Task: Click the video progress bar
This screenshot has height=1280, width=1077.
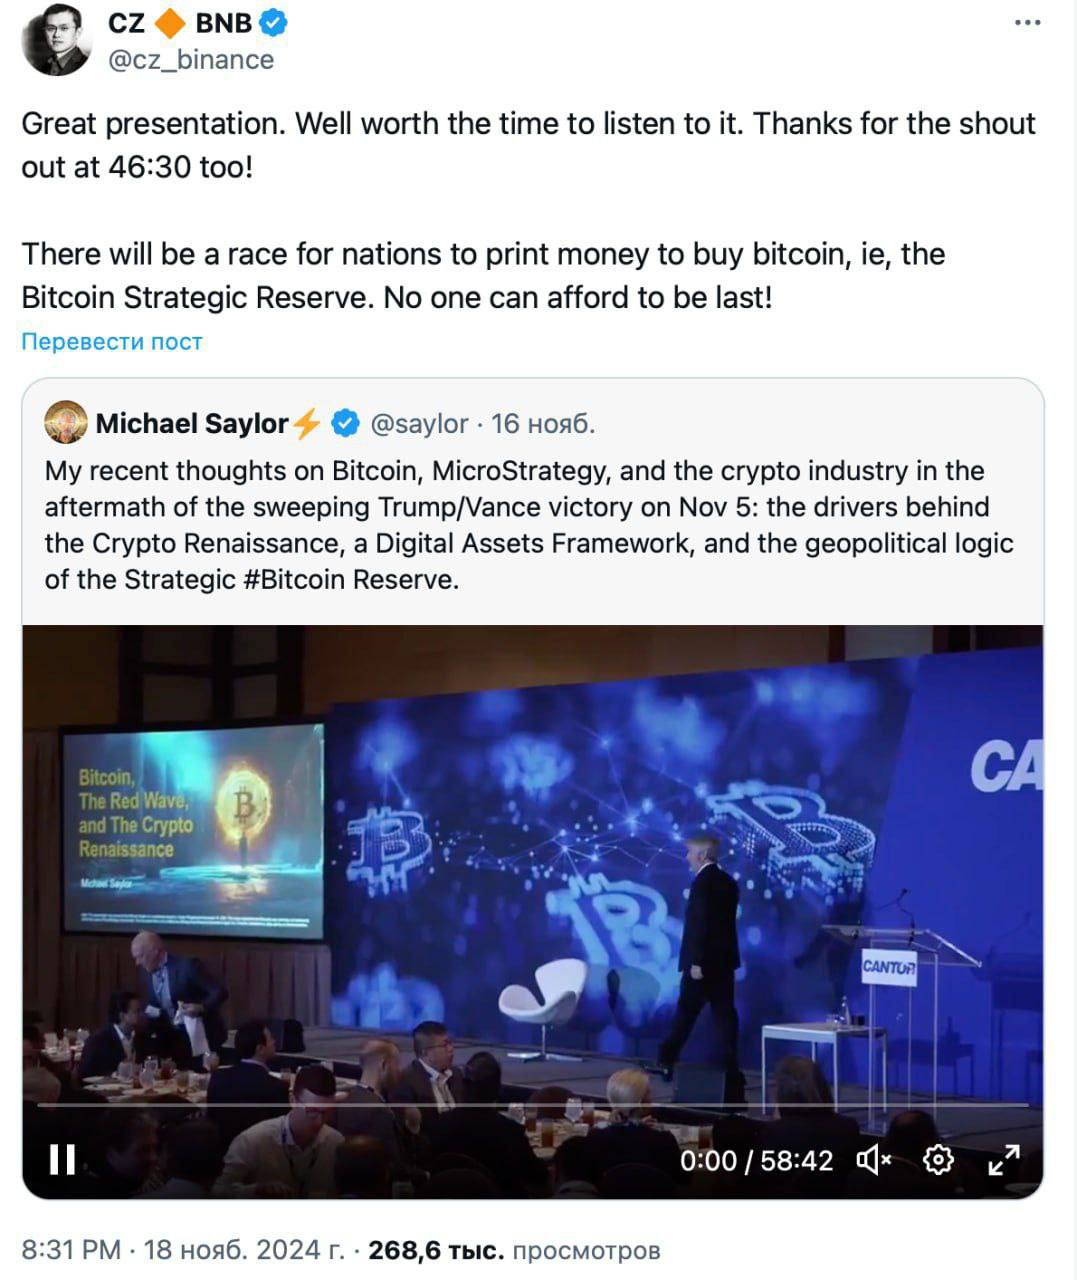Action: click(532, 1105)
